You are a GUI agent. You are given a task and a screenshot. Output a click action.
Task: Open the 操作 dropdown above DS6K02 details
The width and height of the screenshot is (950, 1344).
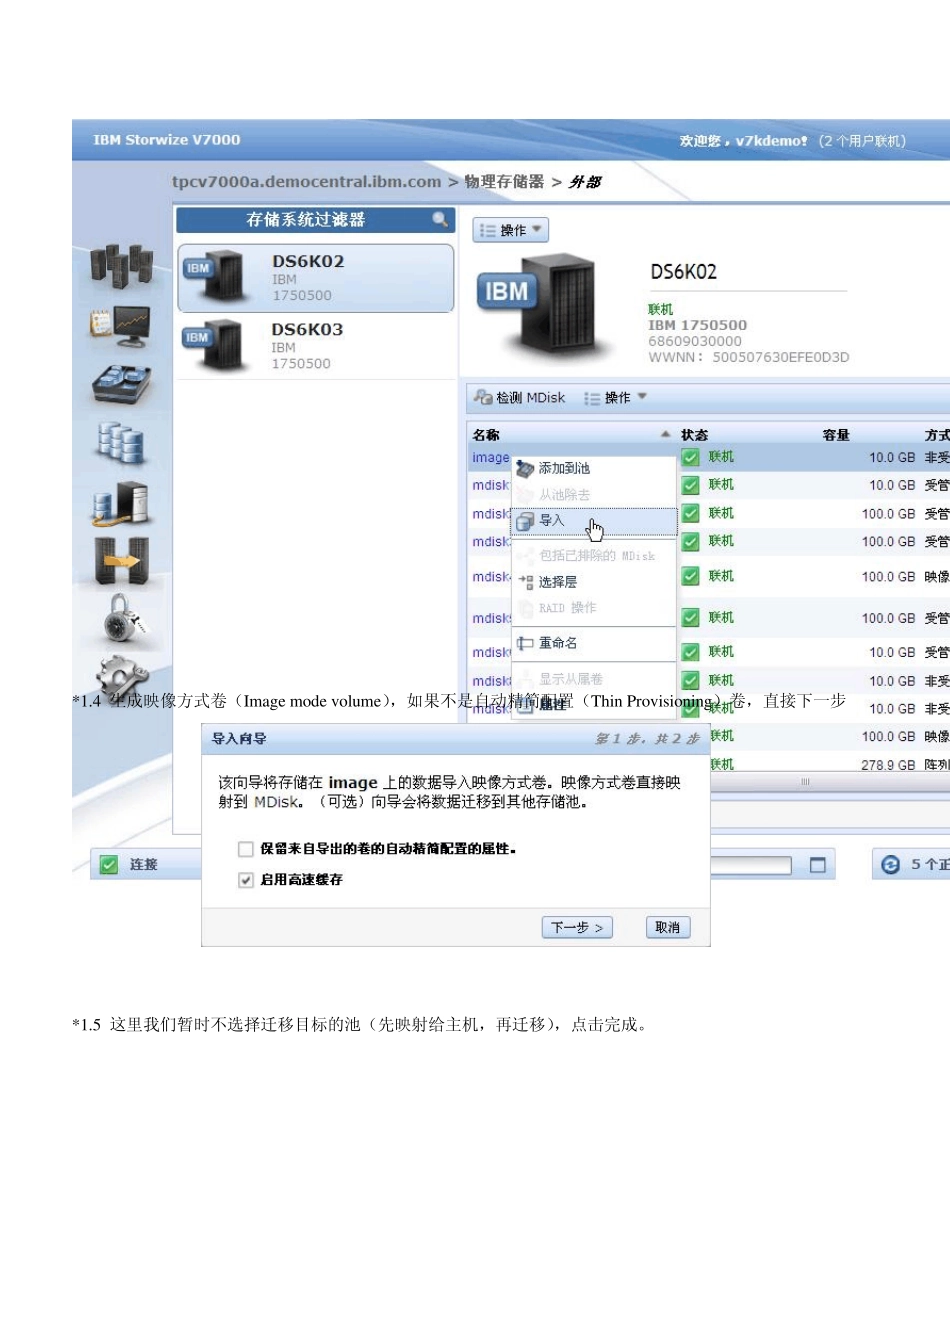pos(511,230)
